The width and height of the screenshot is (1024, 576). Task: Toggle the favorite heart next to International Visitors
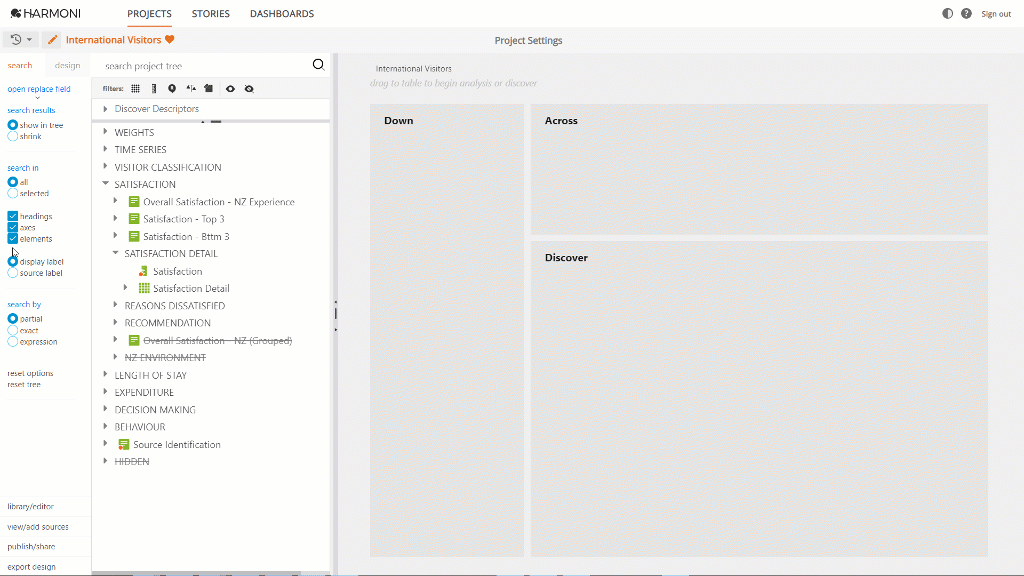click(x=170, y=40)
